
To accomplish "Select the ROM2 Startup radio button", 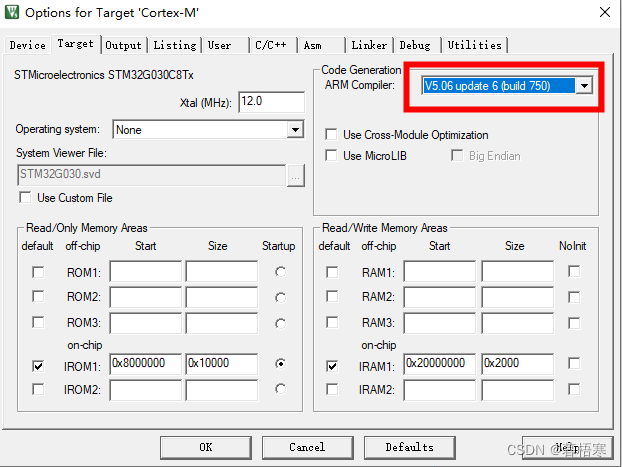I will click(280, 298).
